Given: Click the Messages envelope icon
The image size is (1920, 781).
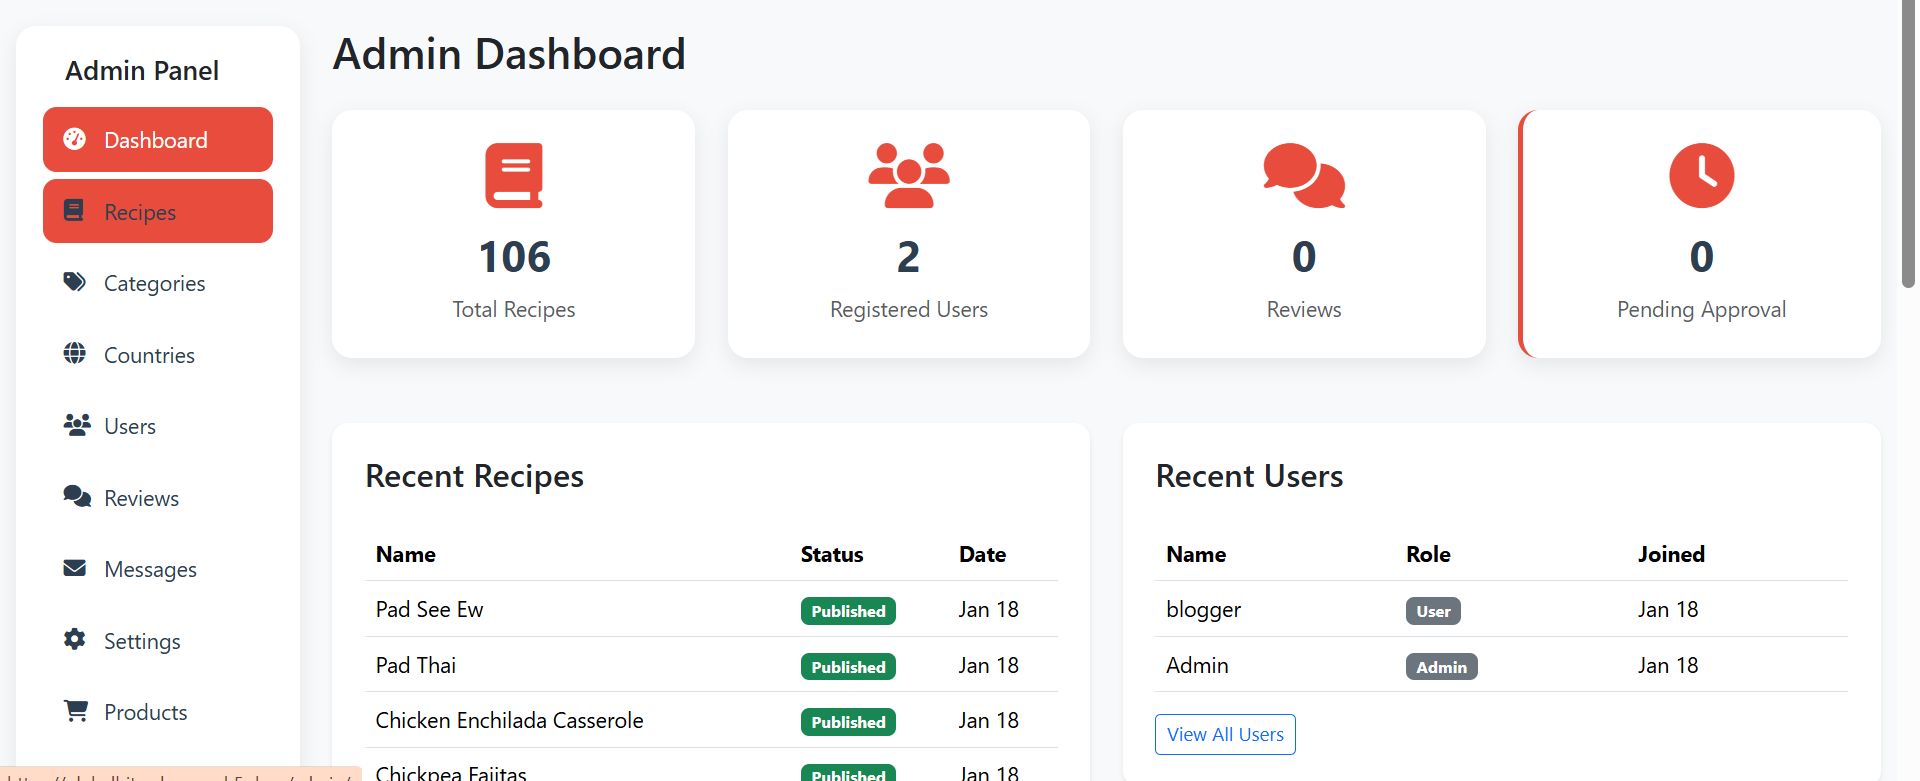Looking at the screenshot, I should click(75, 568).
